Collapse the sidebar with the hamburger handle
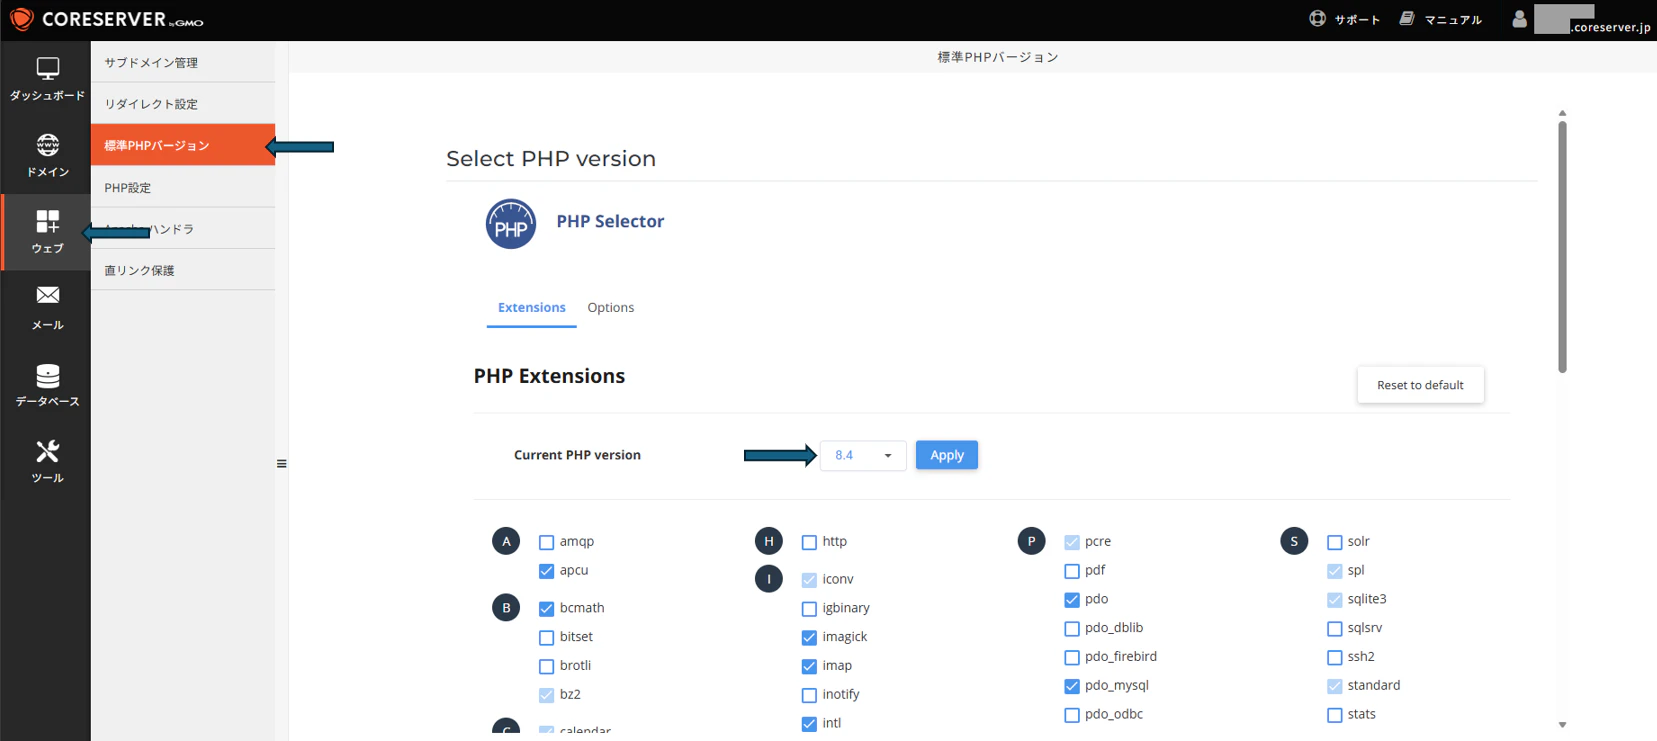This screenshot has height=741, width=1657. point(282,464)
